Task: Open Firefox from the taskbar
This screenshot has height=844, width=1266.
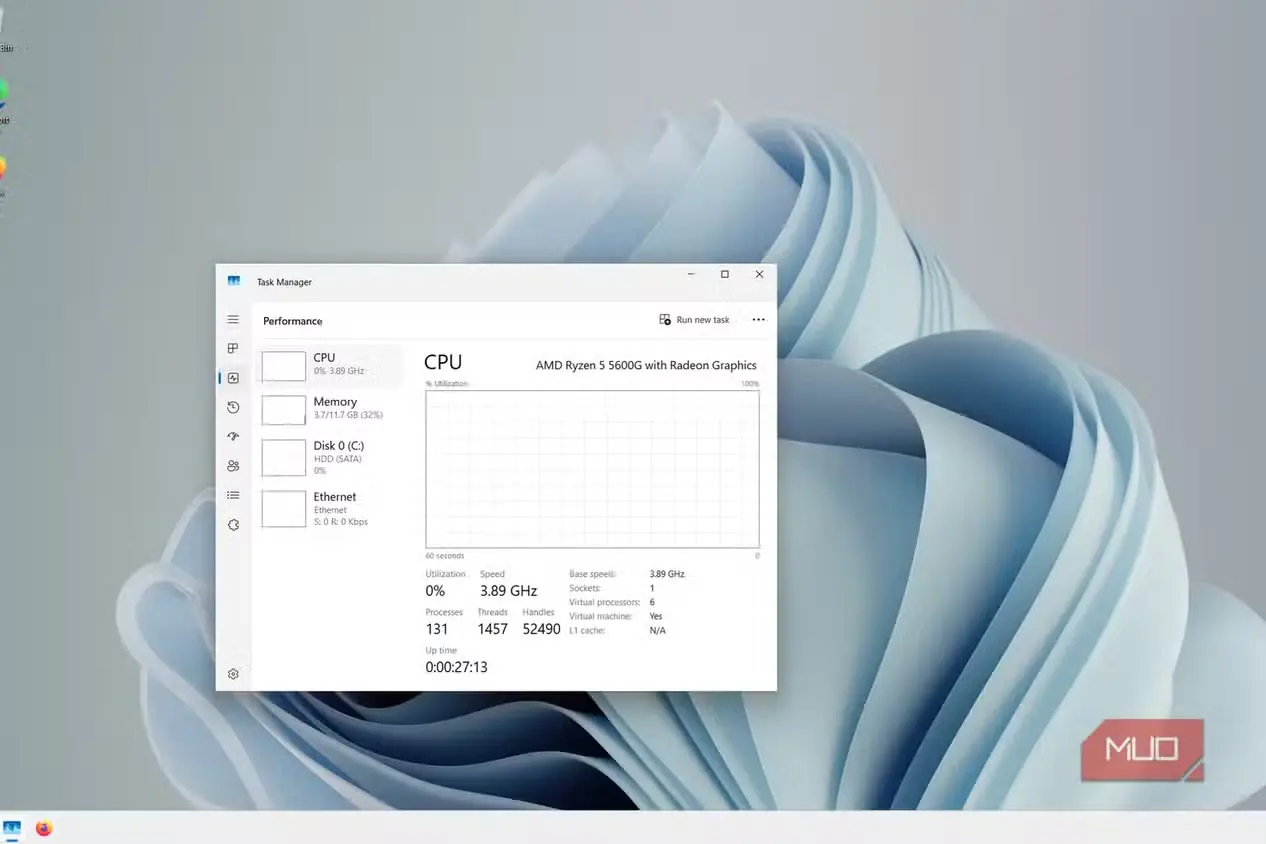Action: coord(44,828)
